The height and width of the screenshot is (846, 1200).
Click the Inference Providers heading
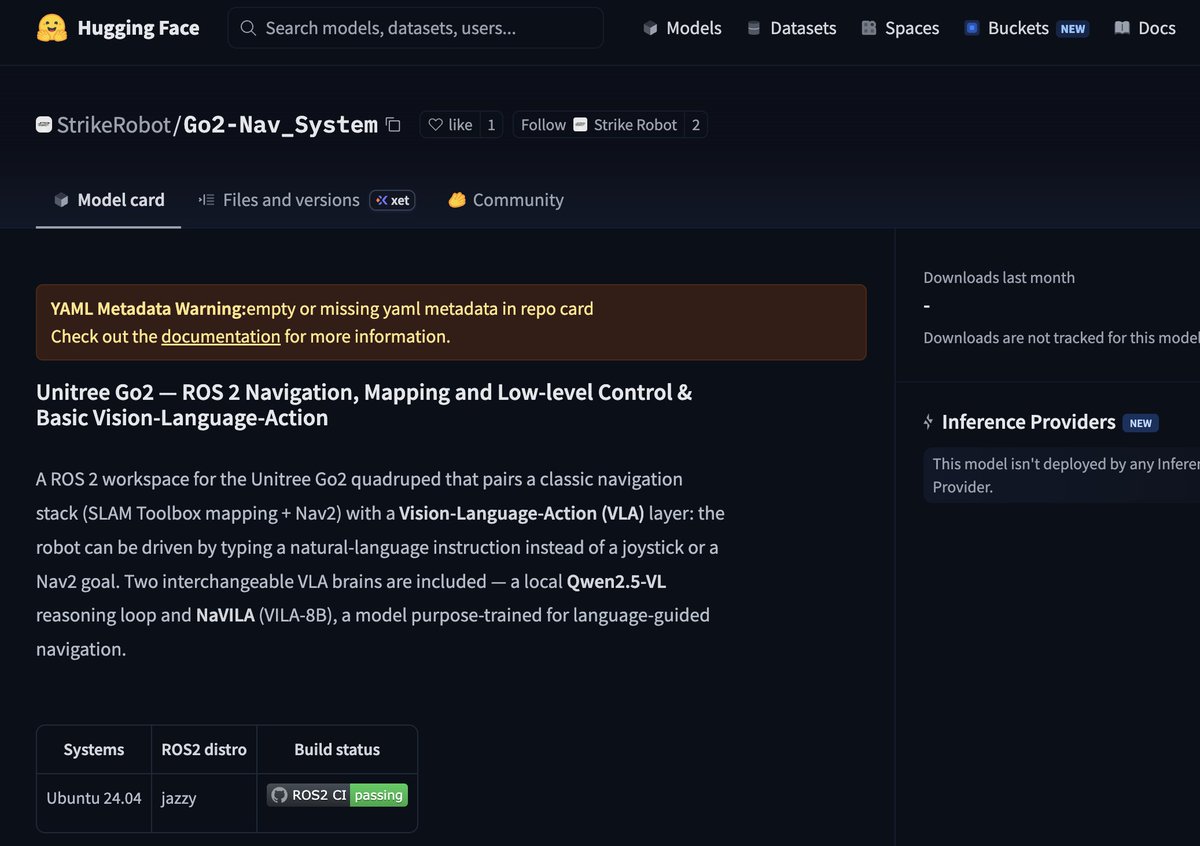pyautogui.click(x=1029, y=422)
